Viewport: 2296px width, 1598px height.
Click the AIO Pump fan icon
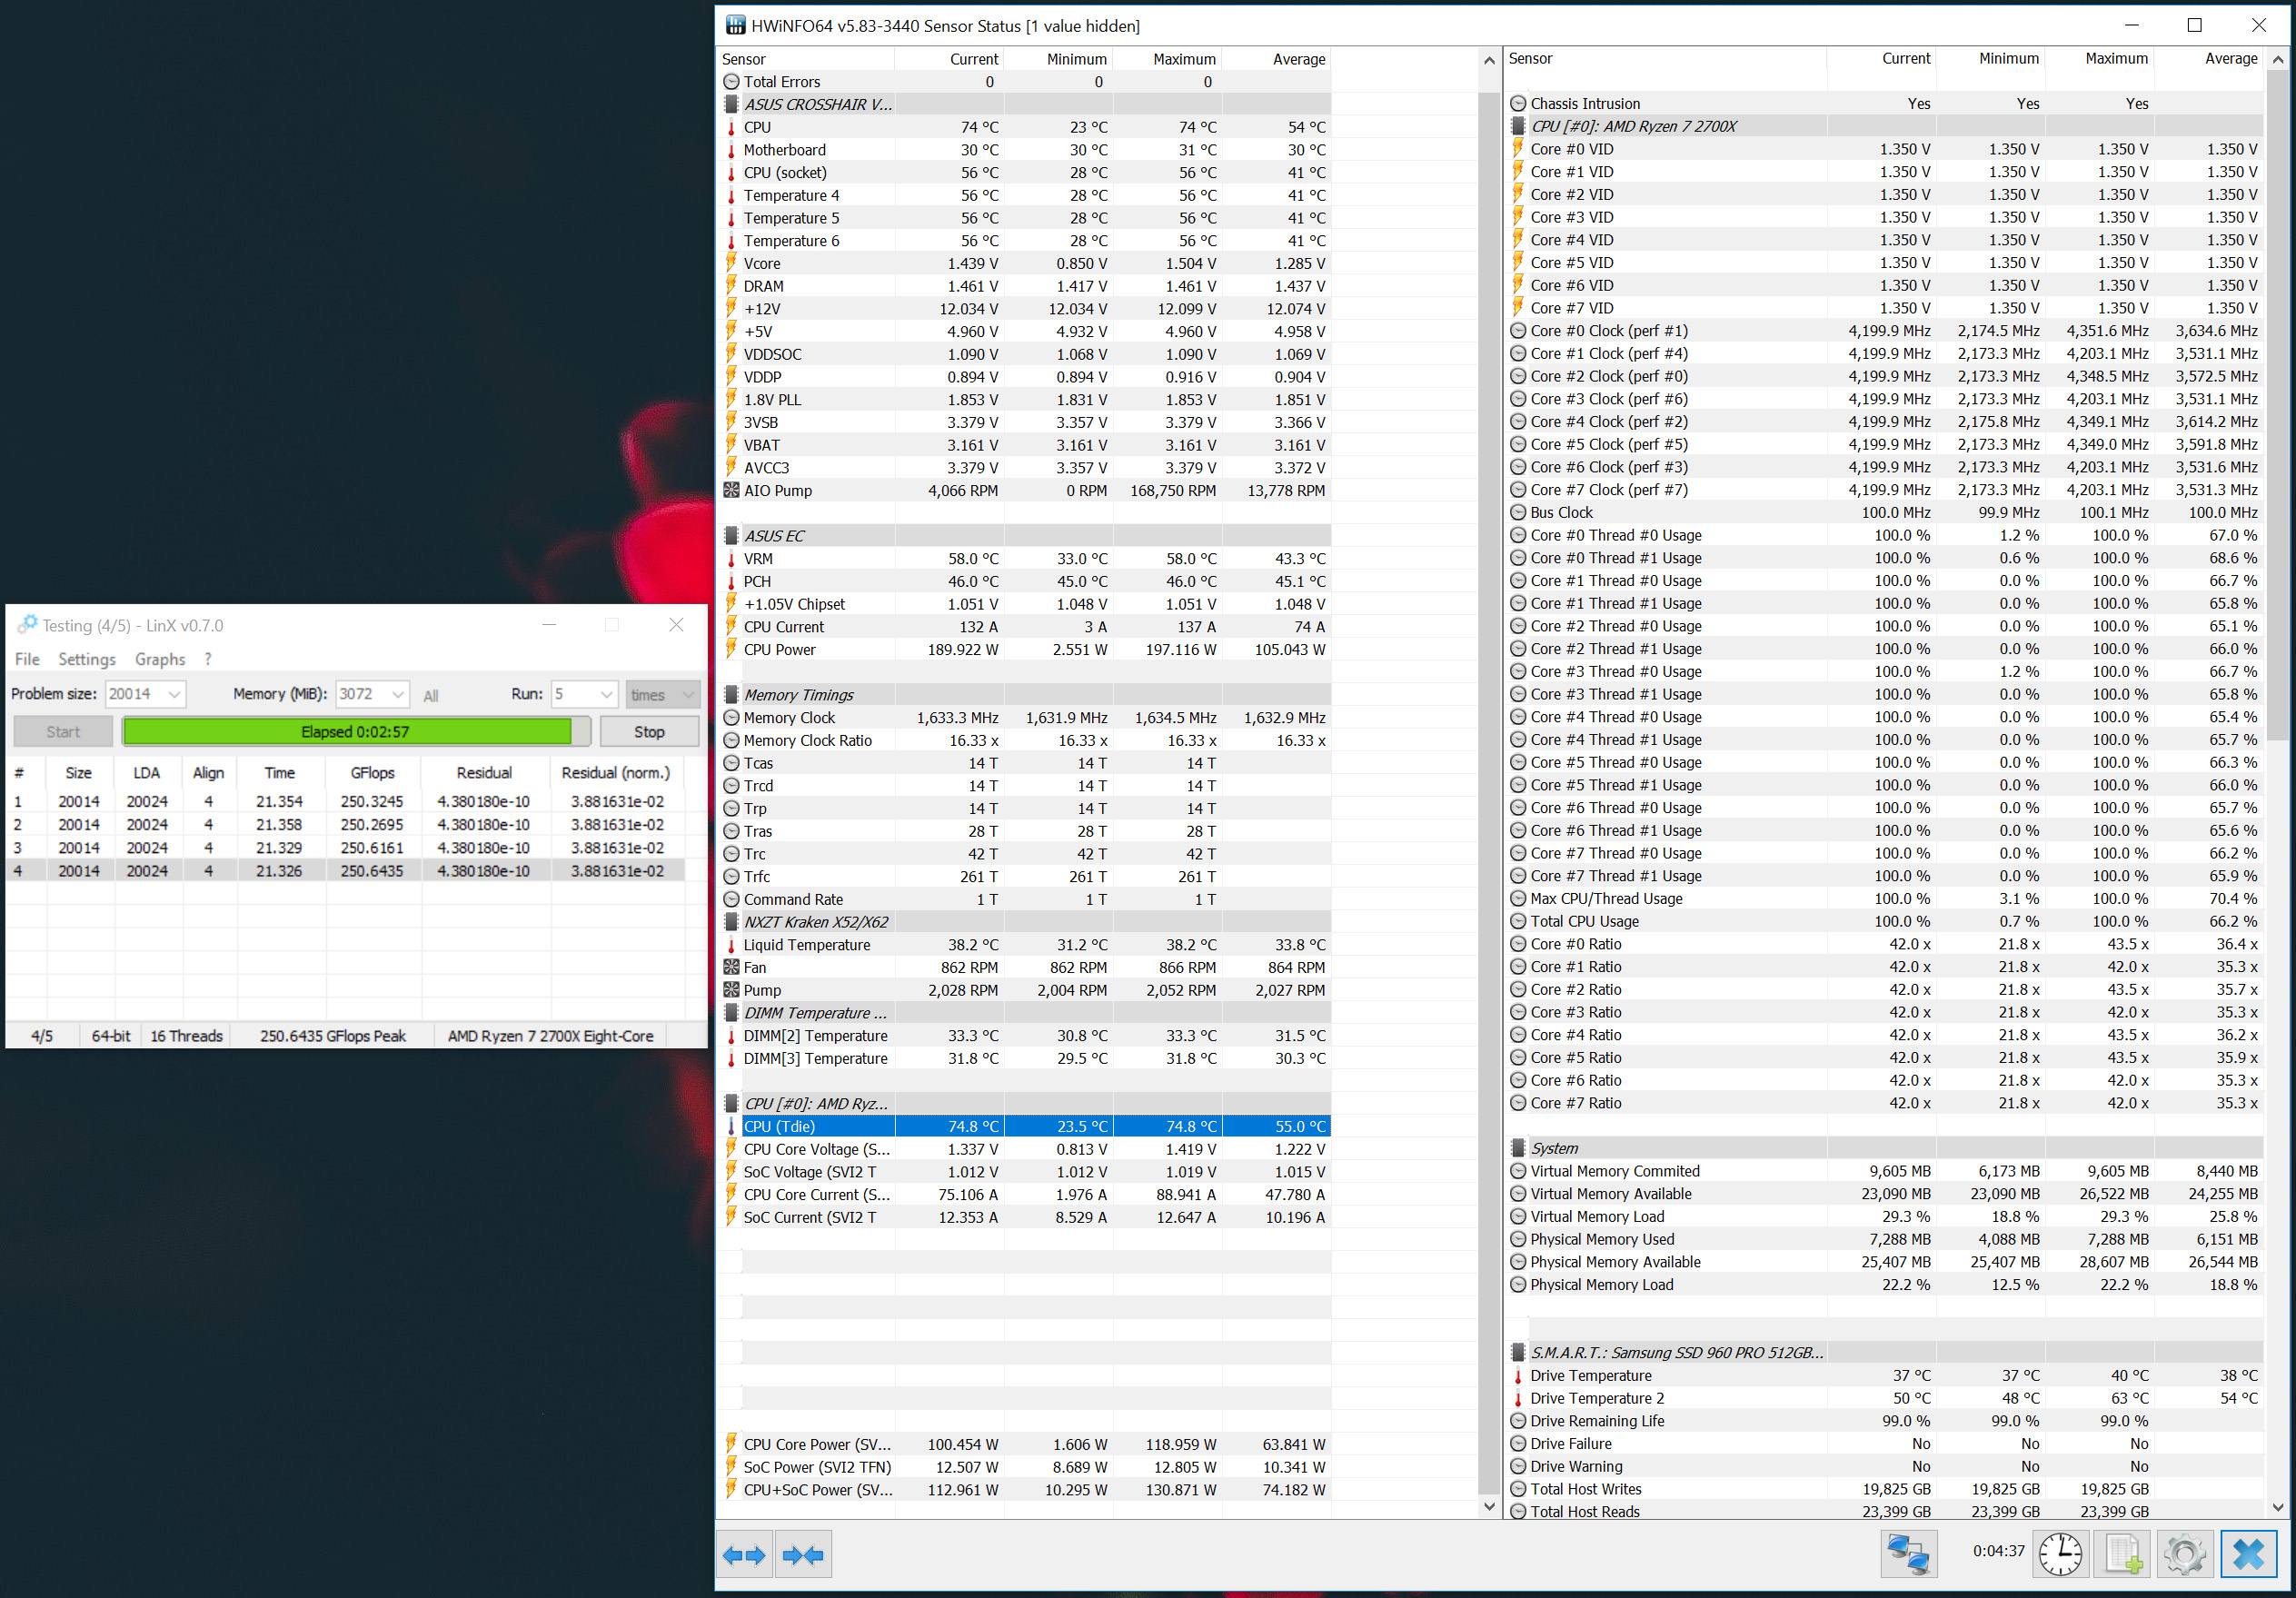(732, 490)
